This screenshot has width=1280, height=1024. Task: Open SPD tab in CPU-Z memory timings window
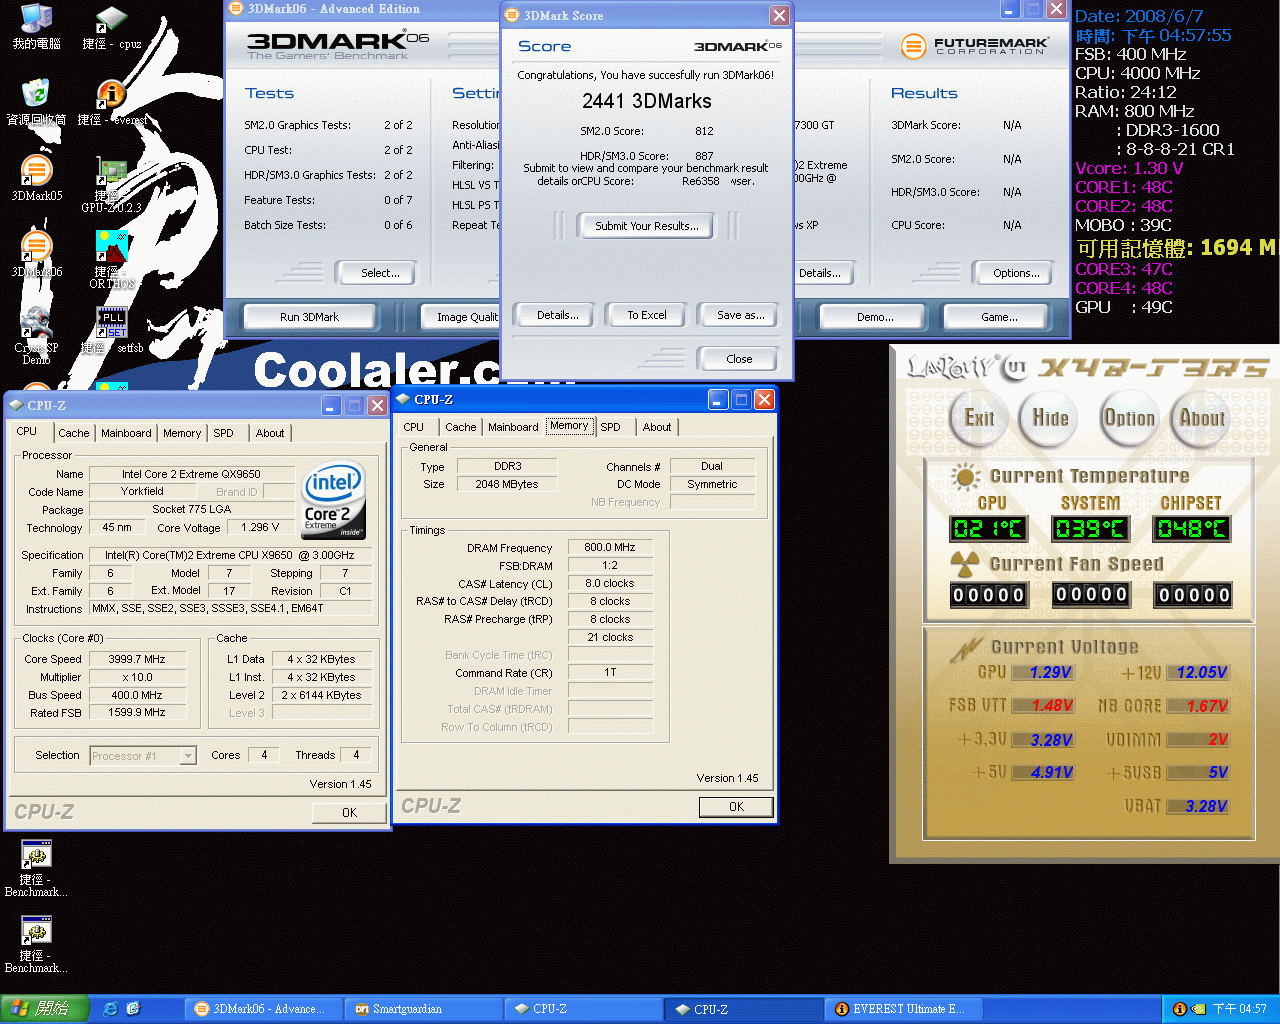(x=610, y=427)
